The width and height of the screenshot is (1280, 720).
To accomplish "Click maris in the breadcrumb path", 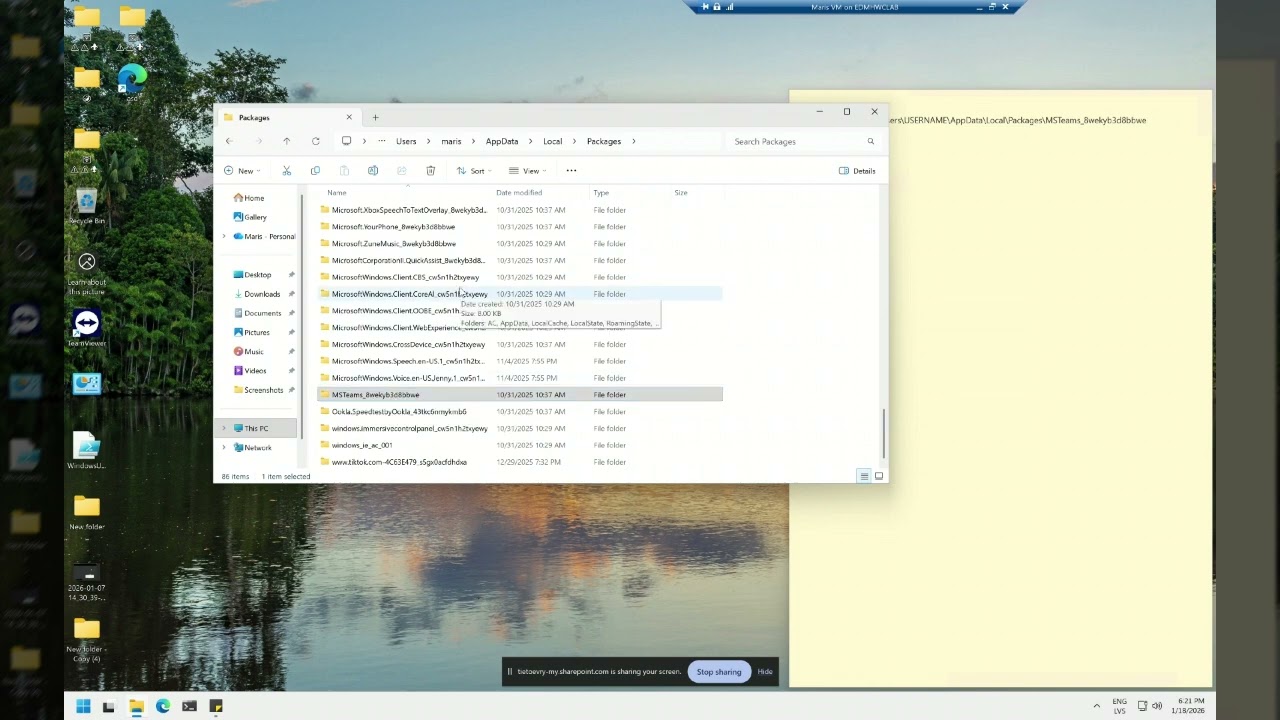I will click(x=451, y=141).
